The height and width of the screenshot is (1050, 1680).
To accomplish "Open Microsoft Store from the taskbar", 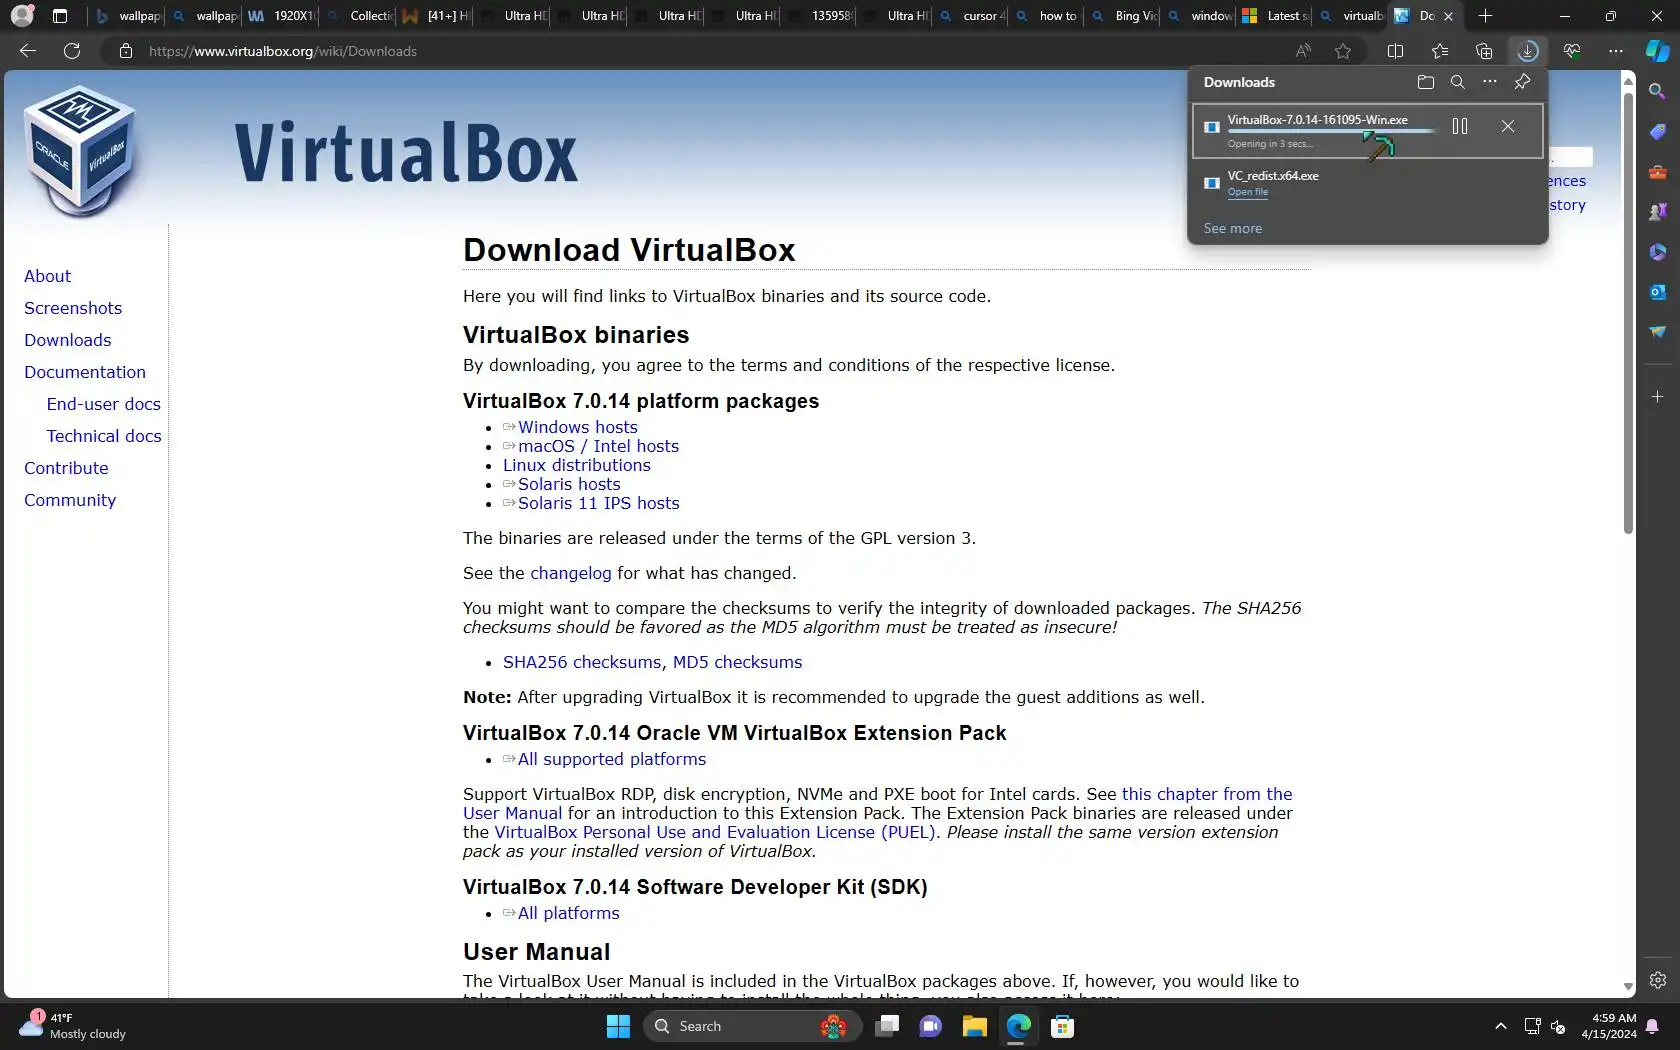I will (1062, 1026).
